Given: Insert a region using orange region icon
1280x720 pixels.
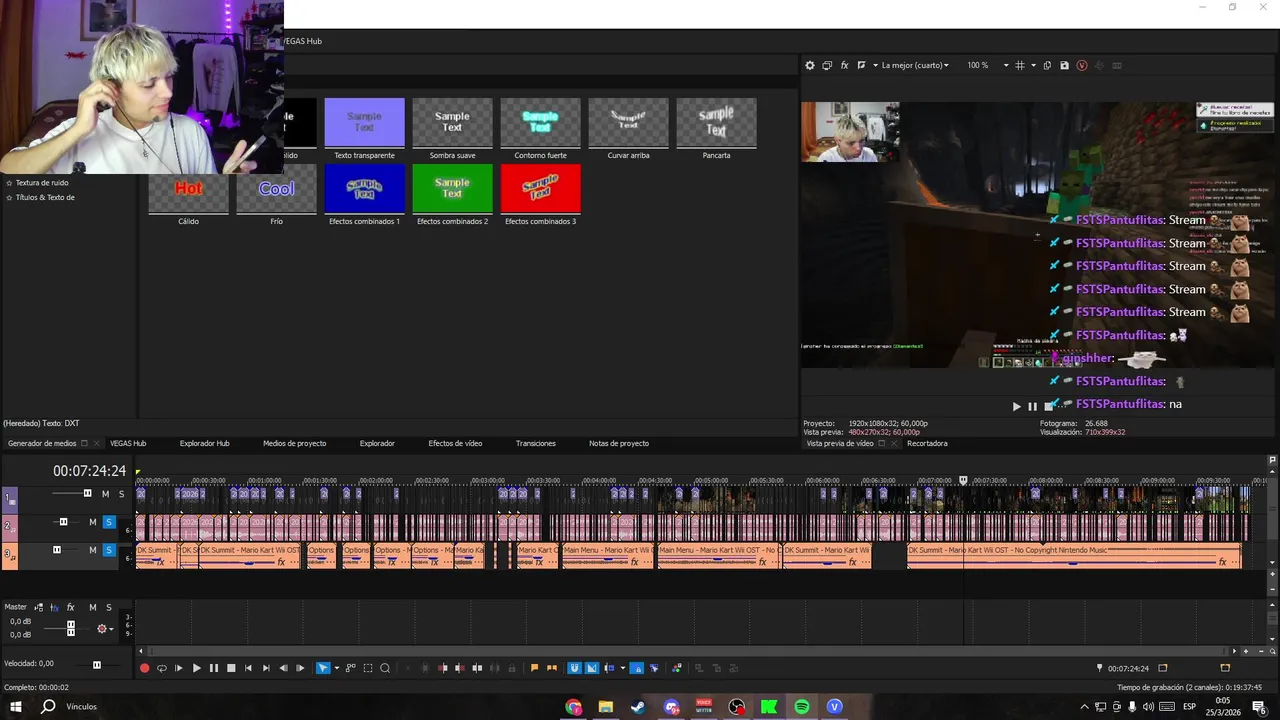Looking at the screenshot, I should (x=552, y=668).
